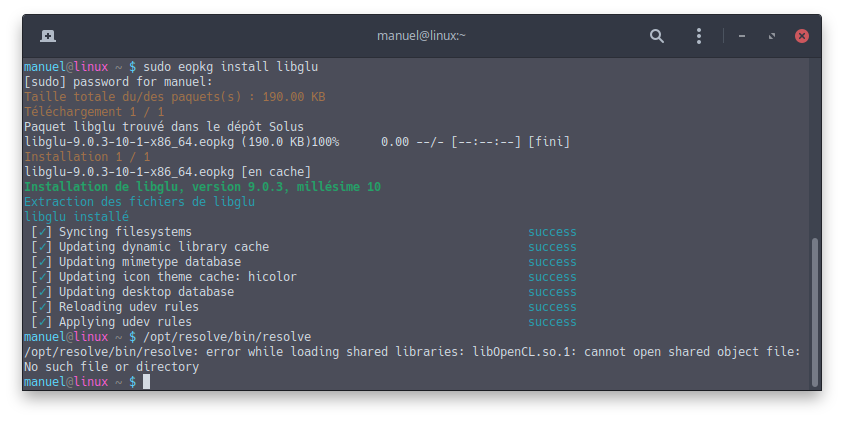This screenshot has height=421, width=844.
Task: Click the Syncing filesystems checkmark
Action: click(x=41, y=232)
